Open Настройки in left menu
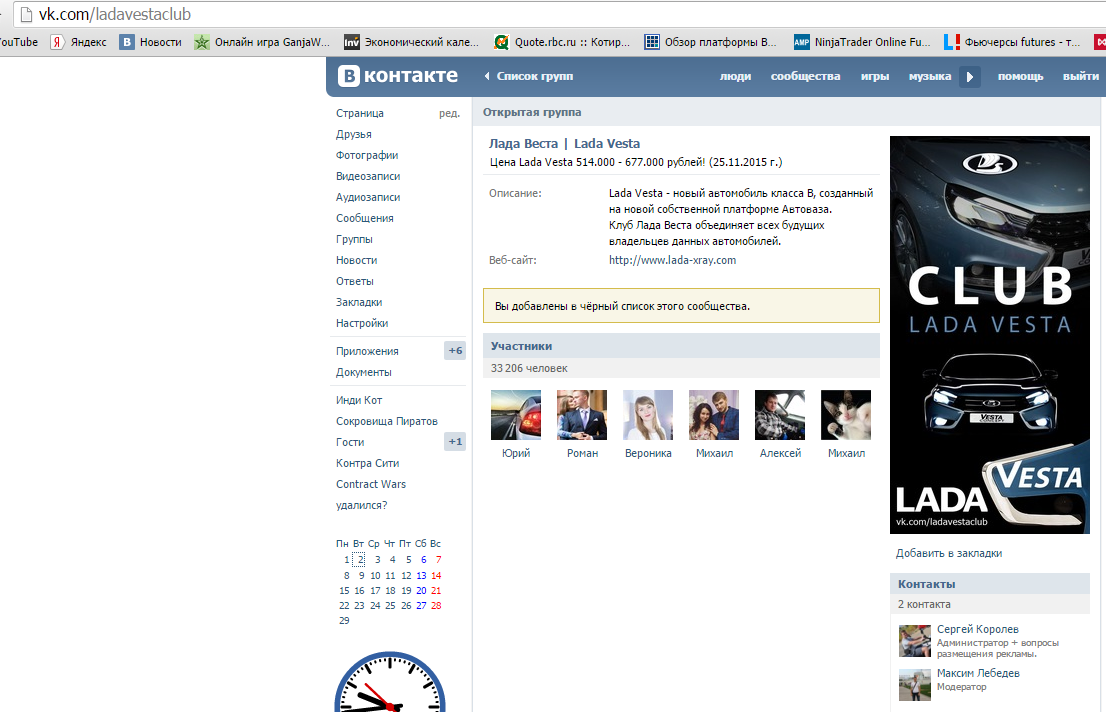 (x=362, y=323)
